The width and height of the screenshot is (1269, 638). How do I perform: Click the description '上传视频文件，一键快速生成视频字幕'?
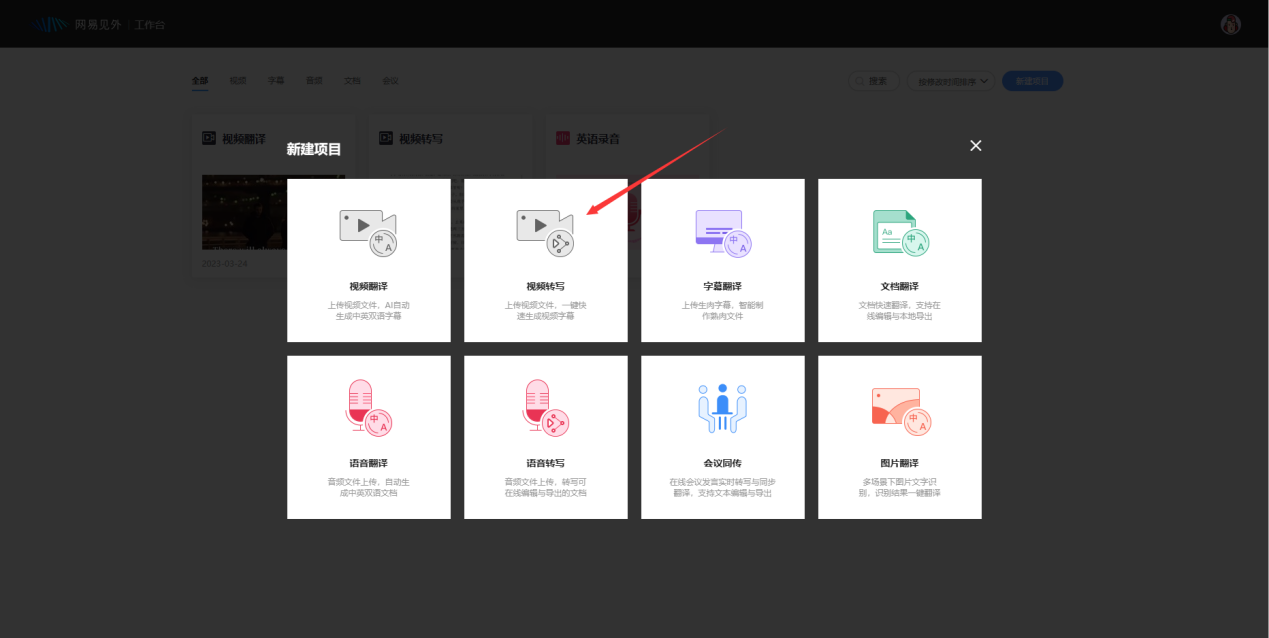coord(545,310)
